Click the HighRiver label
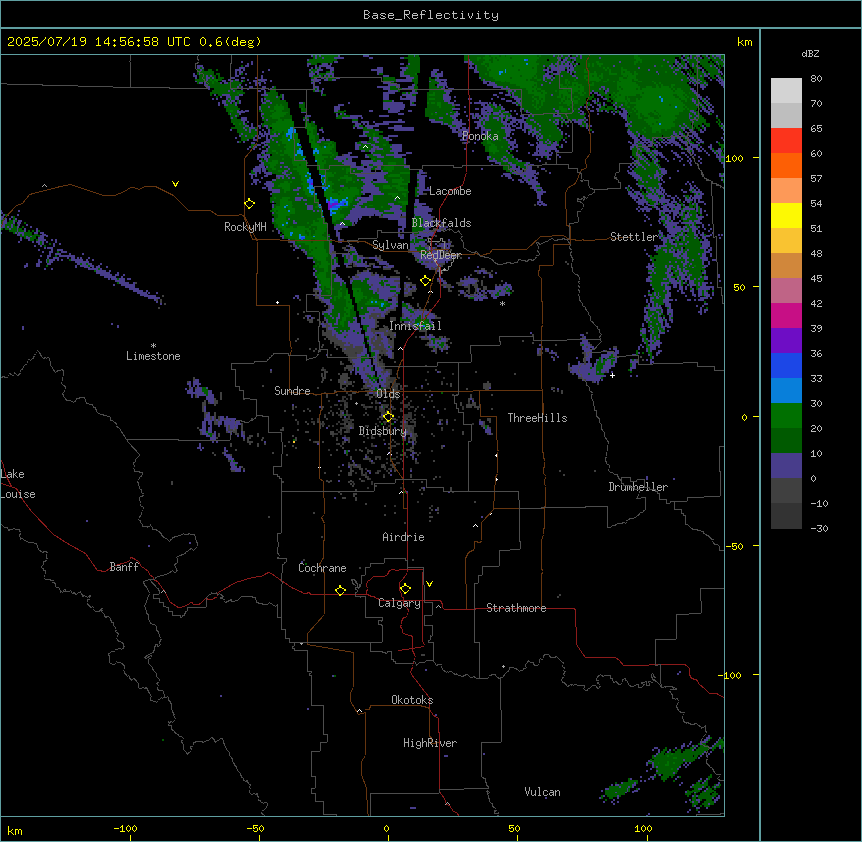 (430, 743)
